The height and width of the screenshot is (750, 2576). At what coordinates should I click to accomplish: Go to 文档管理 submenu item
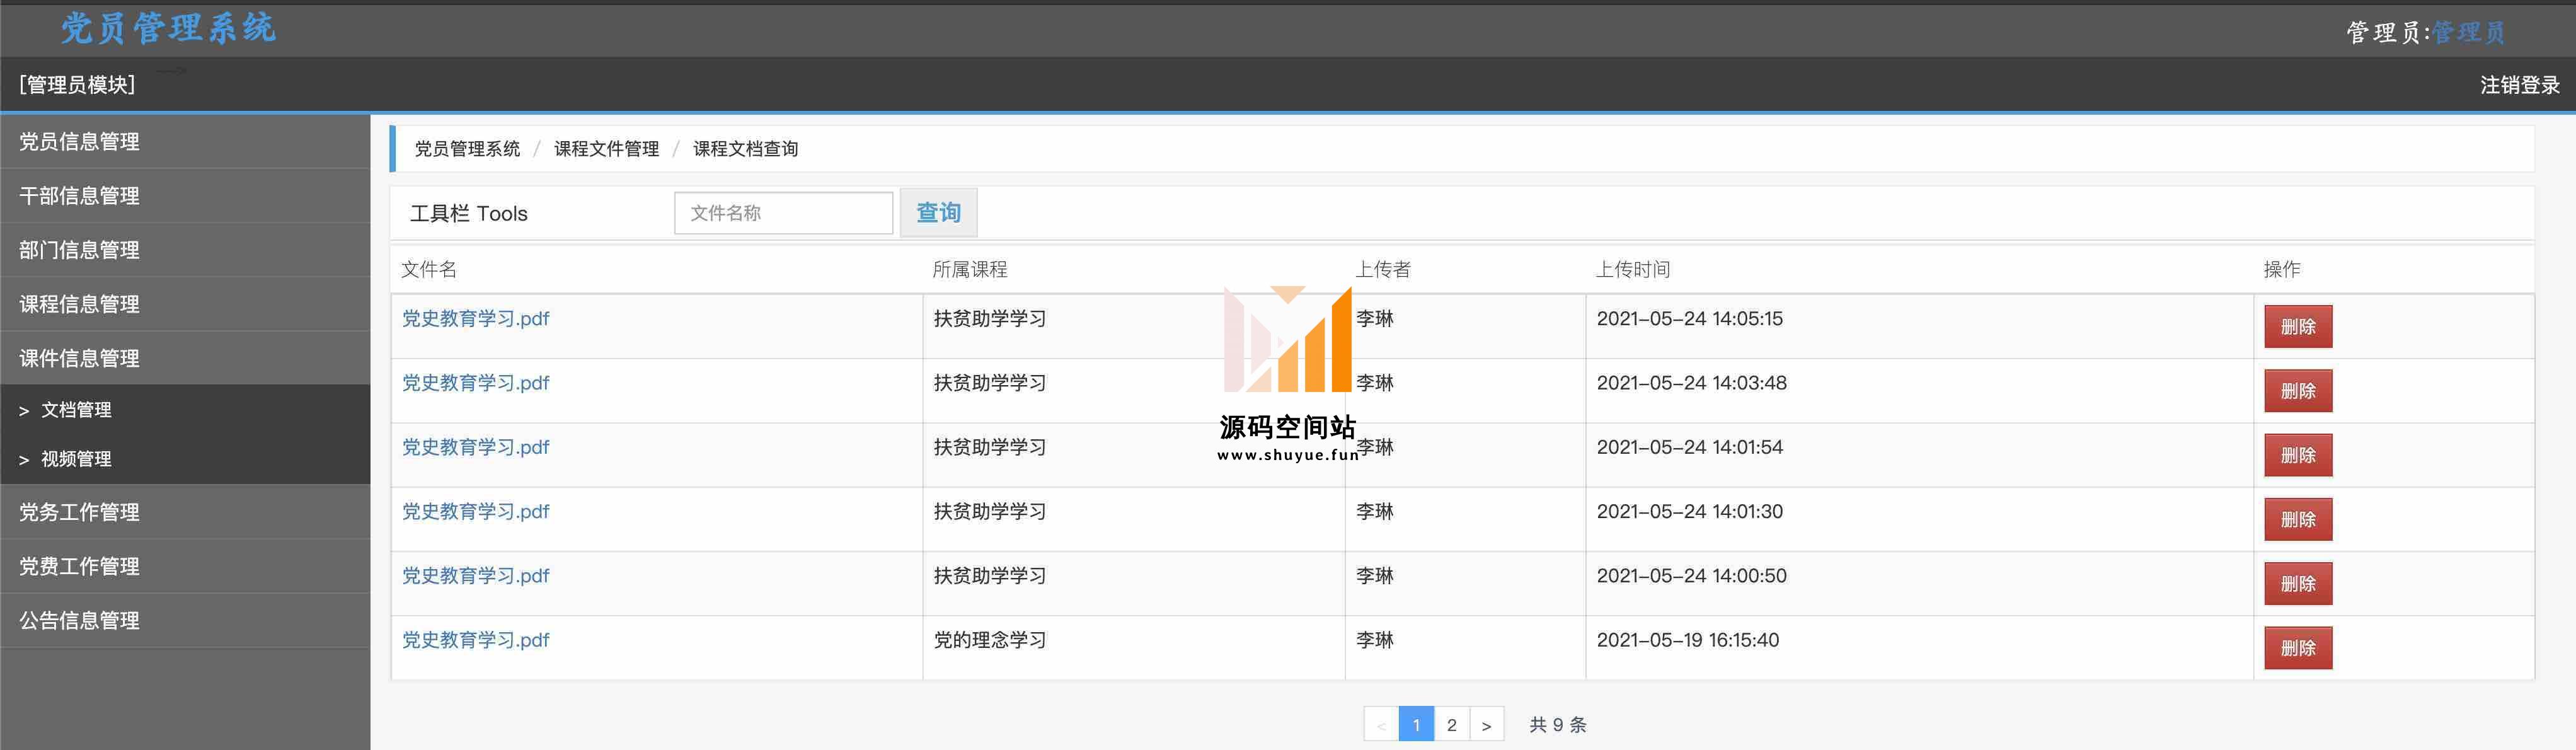point(185,410)
